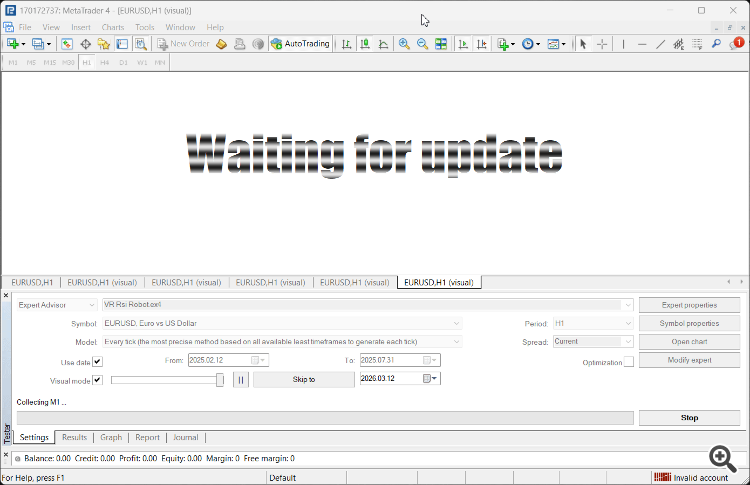
Task: Select the Candlesticks chart icon
Action: (365, 44)
